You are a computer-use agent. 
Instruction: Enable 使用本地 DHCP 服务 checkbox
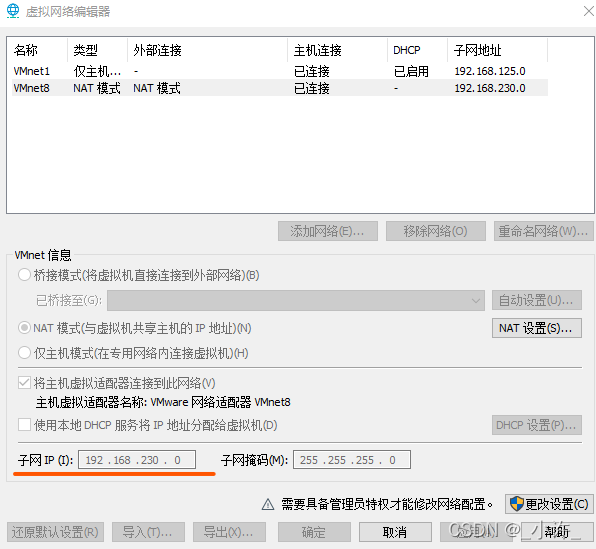pyautogui.click(x=24, y=425)
